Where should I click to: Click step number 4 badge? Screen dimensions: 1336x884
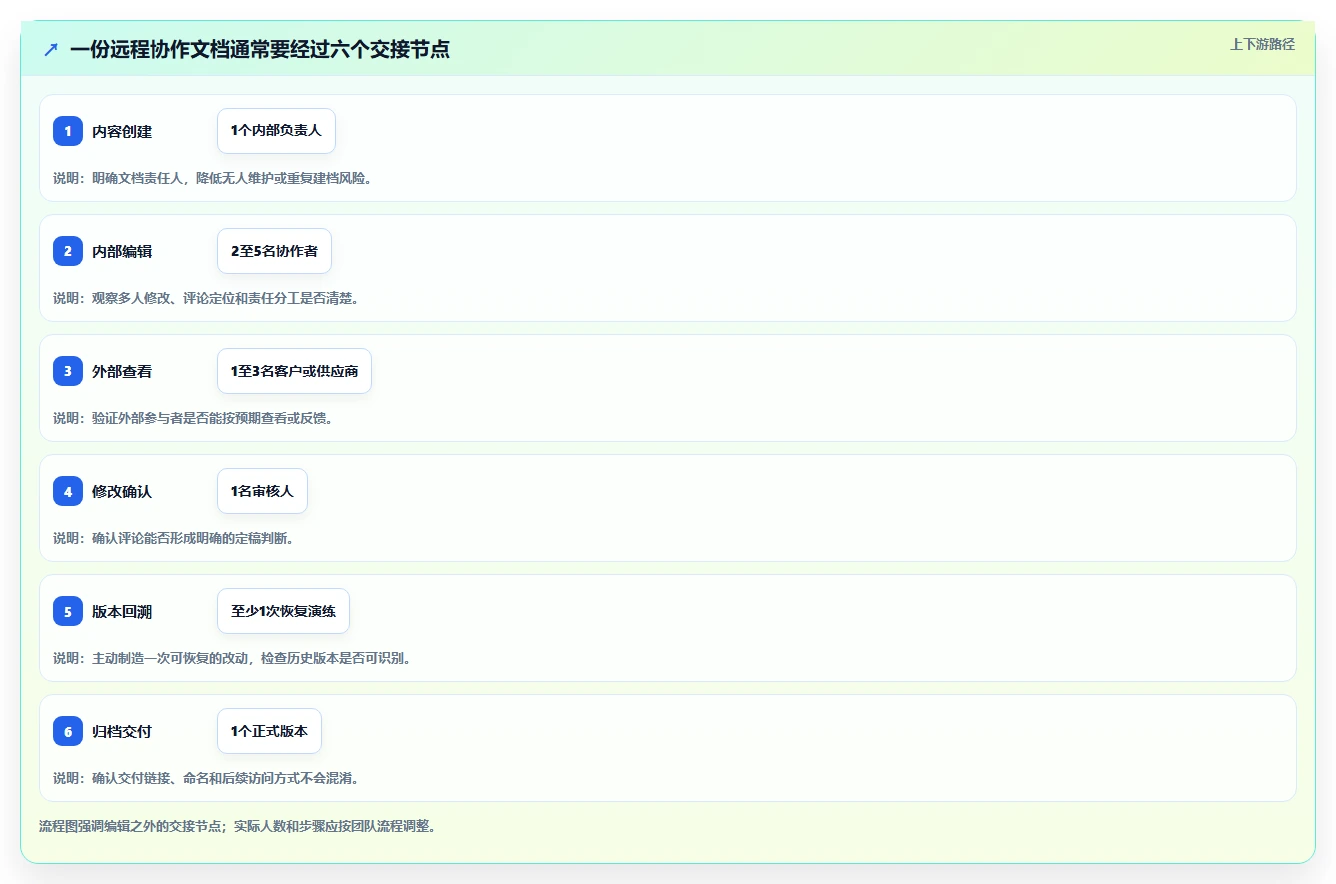[x=68, y=491]
